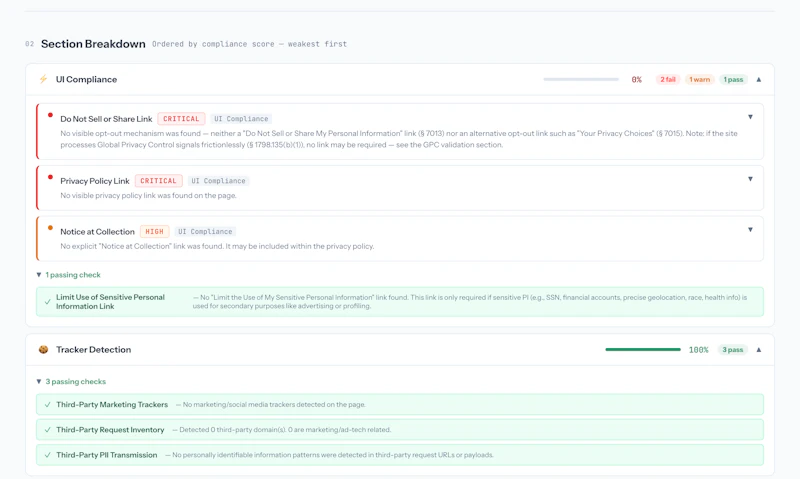Click 'Ordered by compliance score' subtitle

click(x=249, y=44)
